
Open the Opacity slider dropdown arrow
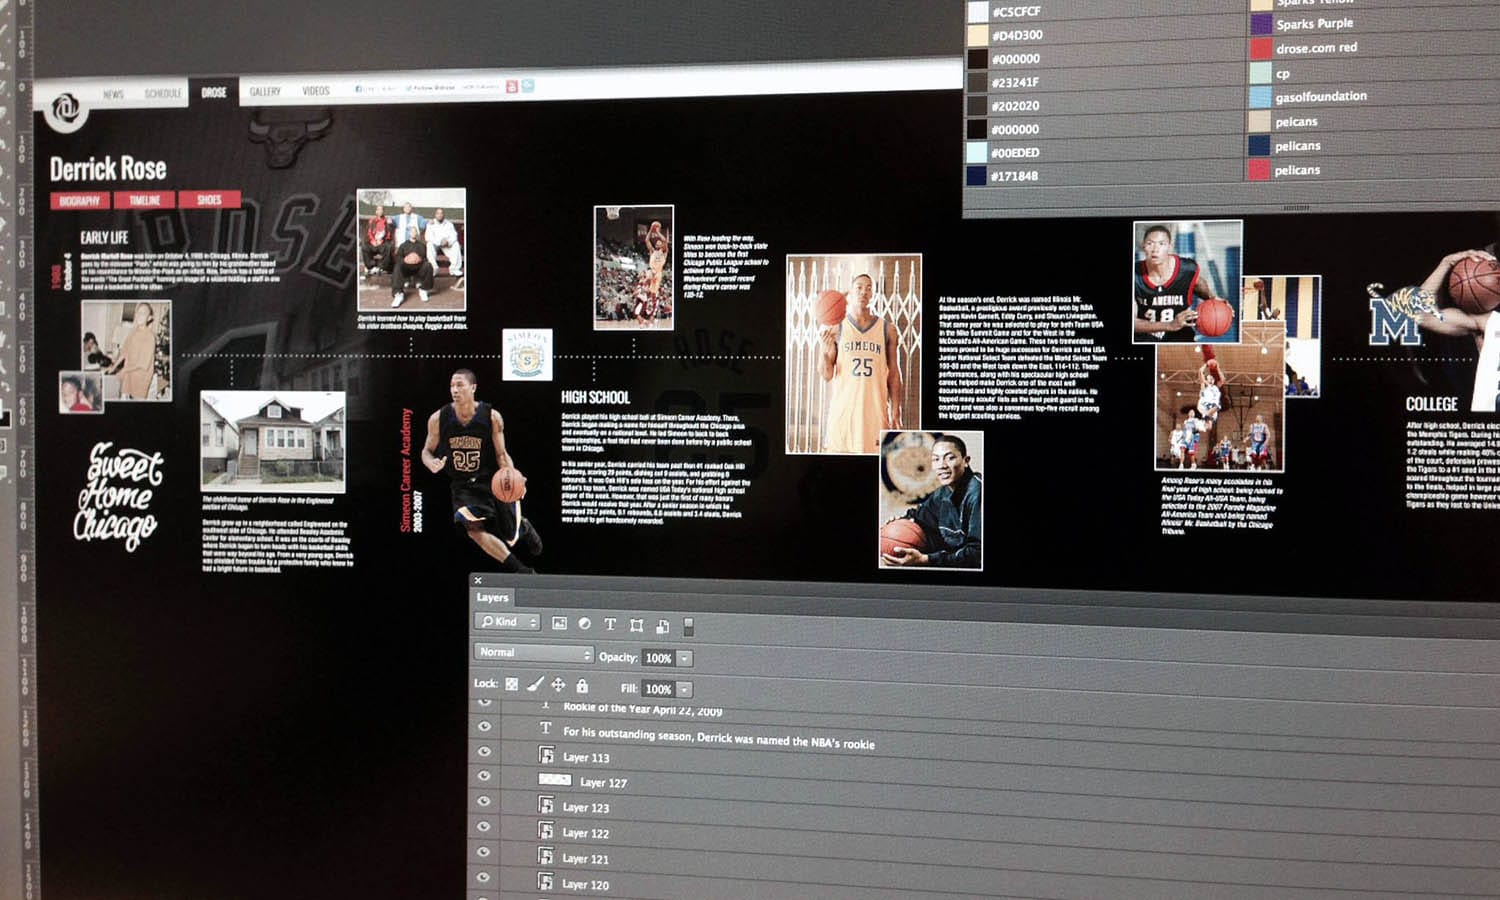[685, 658]
